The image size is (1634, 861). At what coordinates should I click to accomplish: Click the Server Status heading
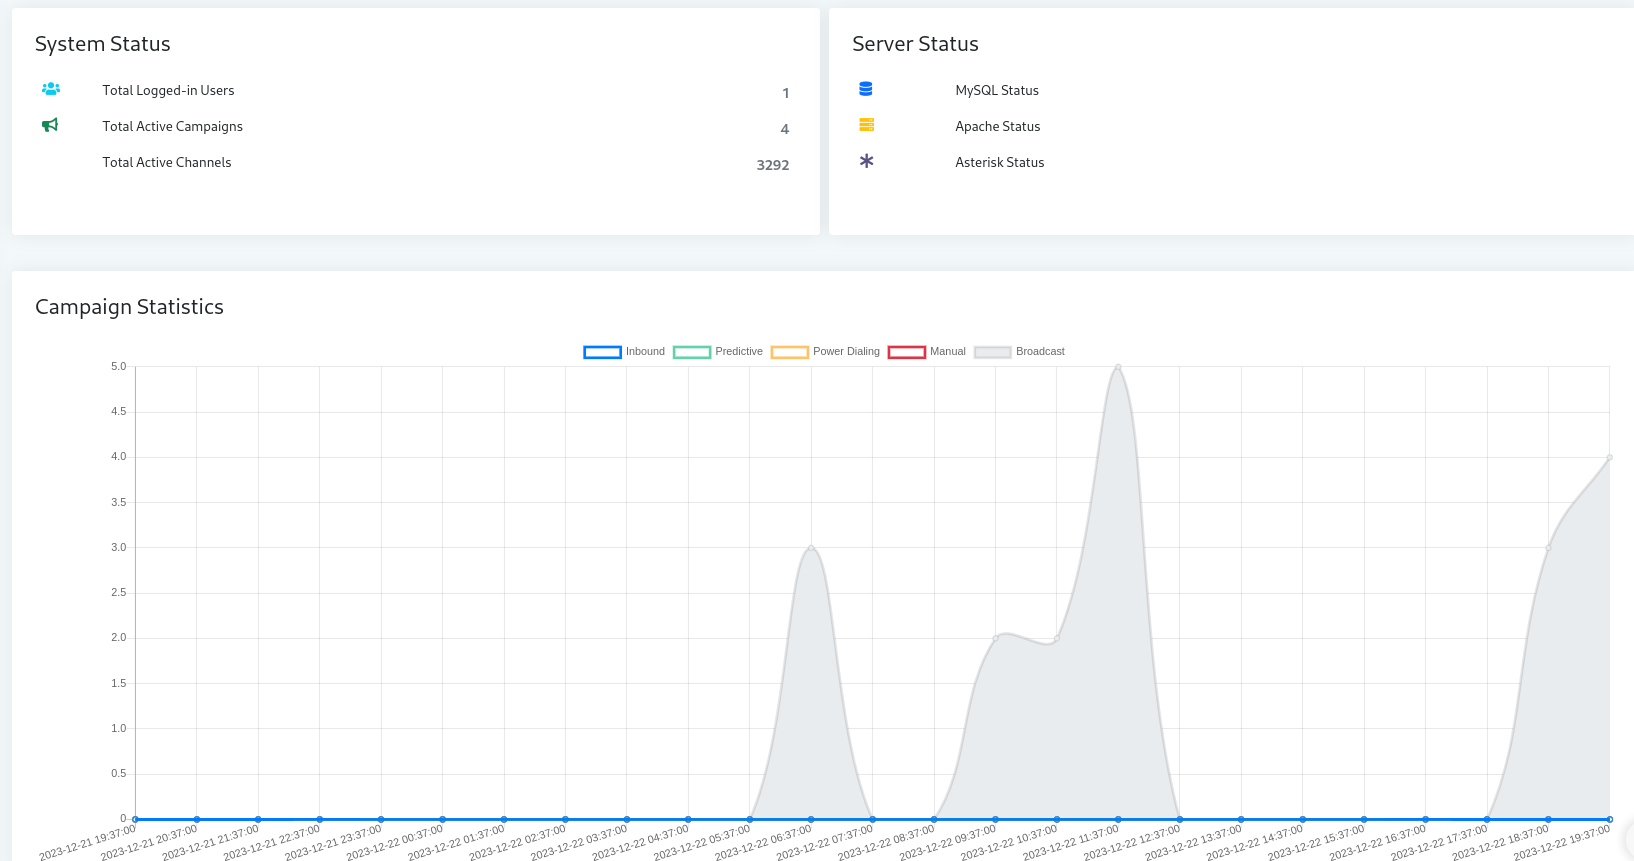coord(915,44)
